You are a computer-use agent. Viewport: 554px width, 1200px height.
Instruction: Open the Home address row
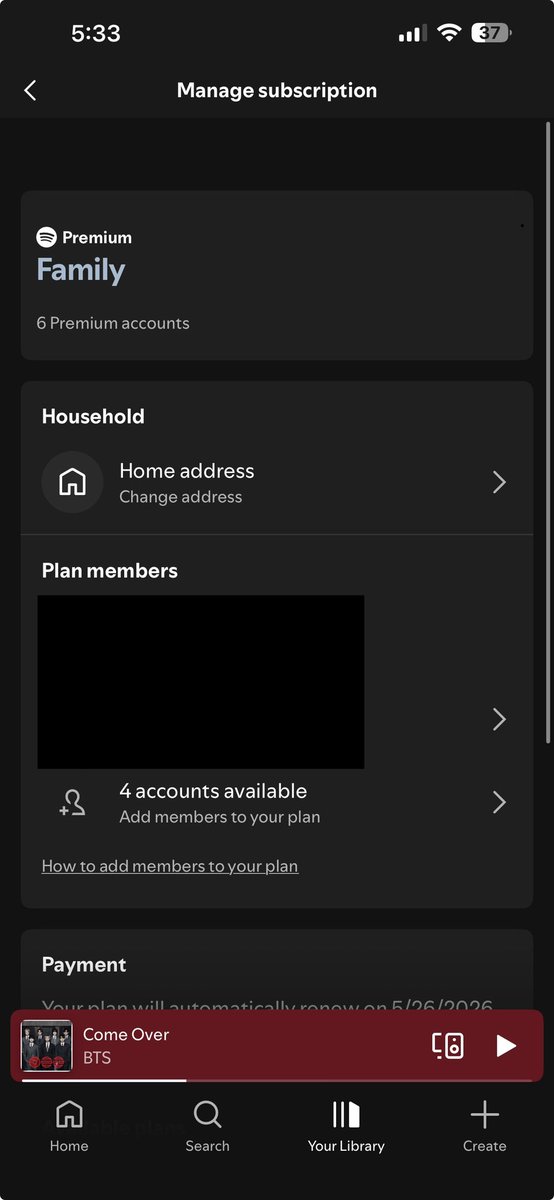(x=277, y=482)
